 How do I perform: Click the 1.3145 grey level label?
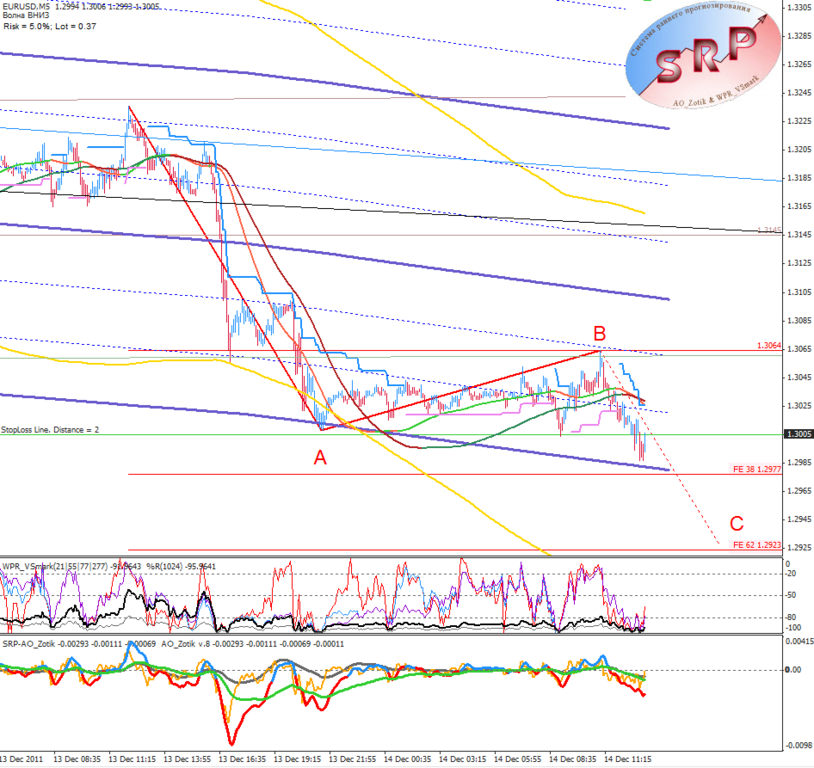(769, 230)
